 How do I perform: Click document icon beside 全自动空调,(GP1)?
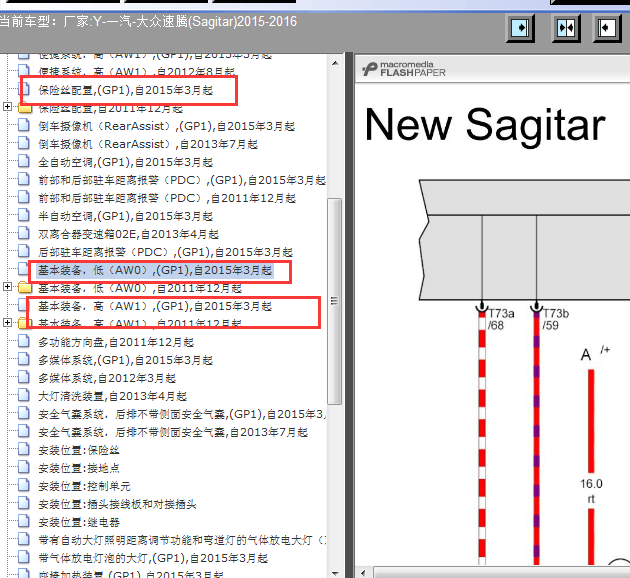coord(24,161)
